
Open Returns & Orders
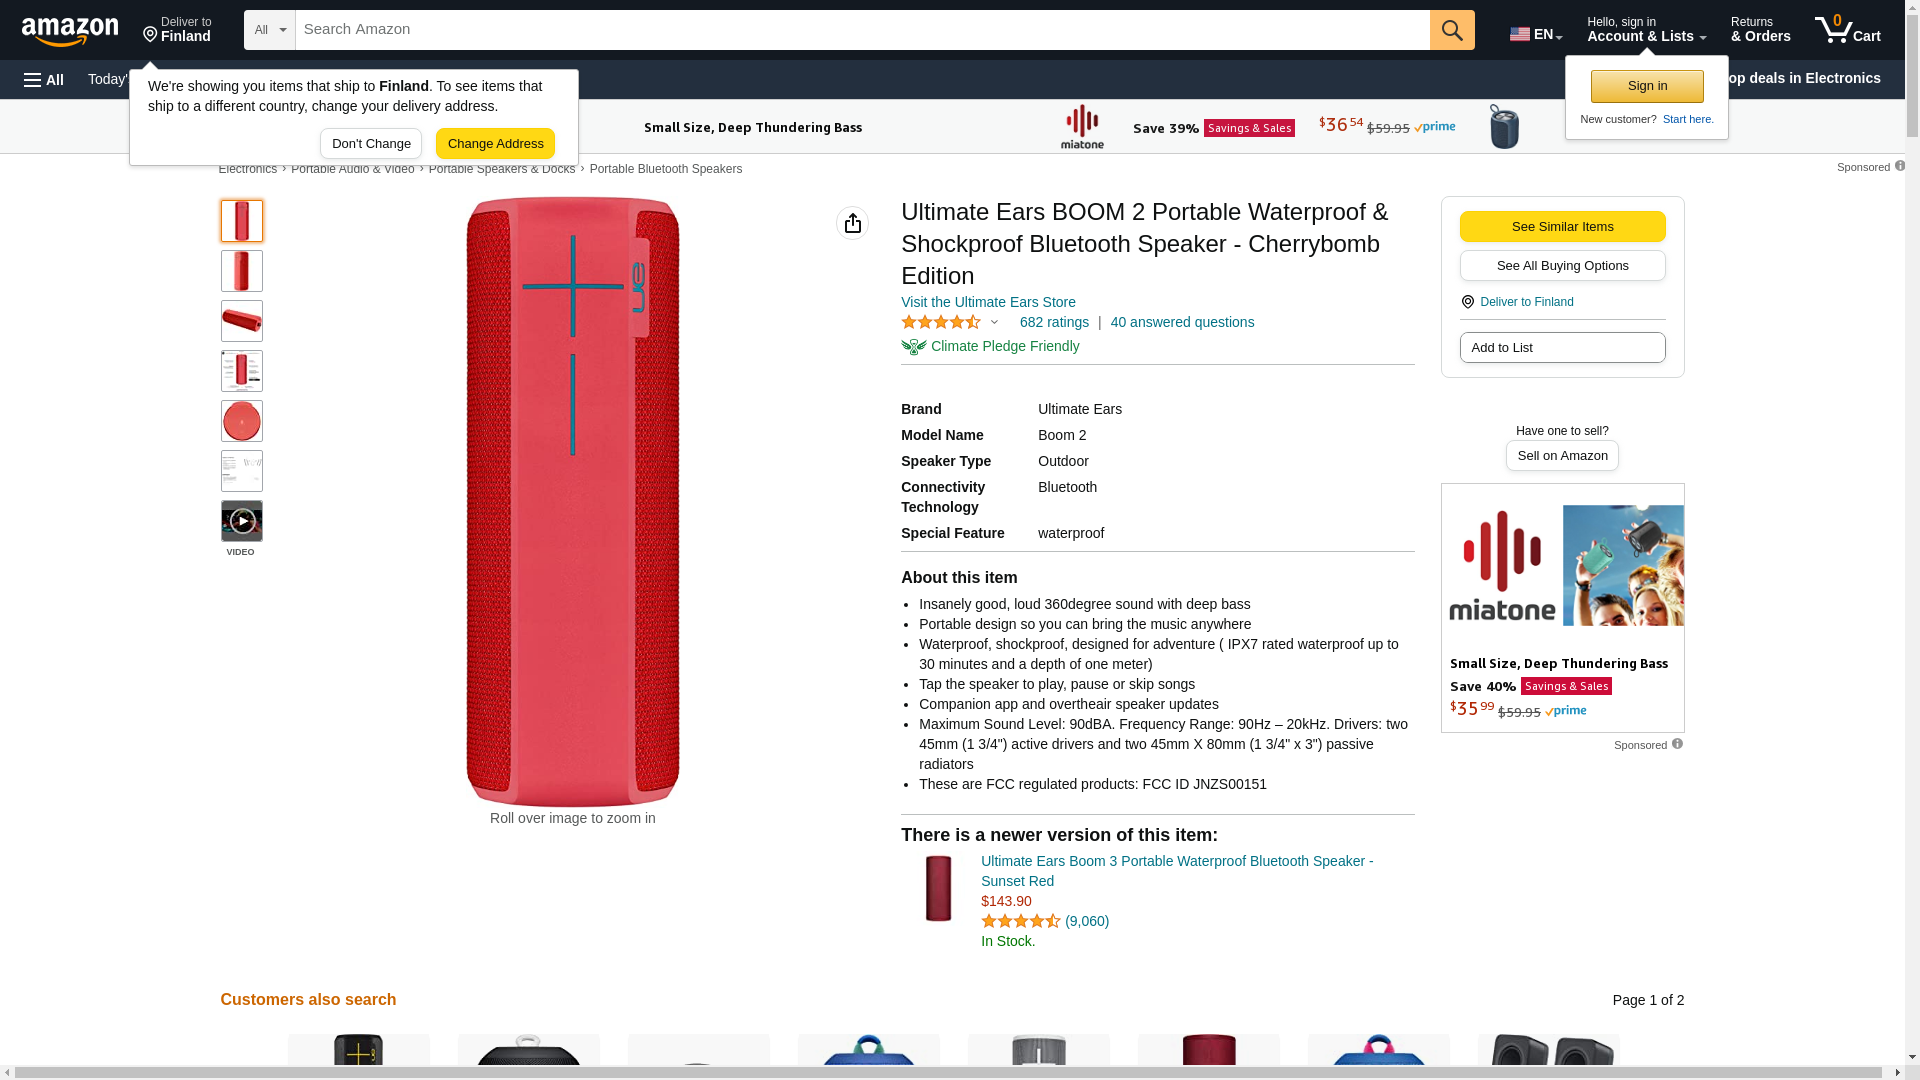click(x=1760, y=30)
